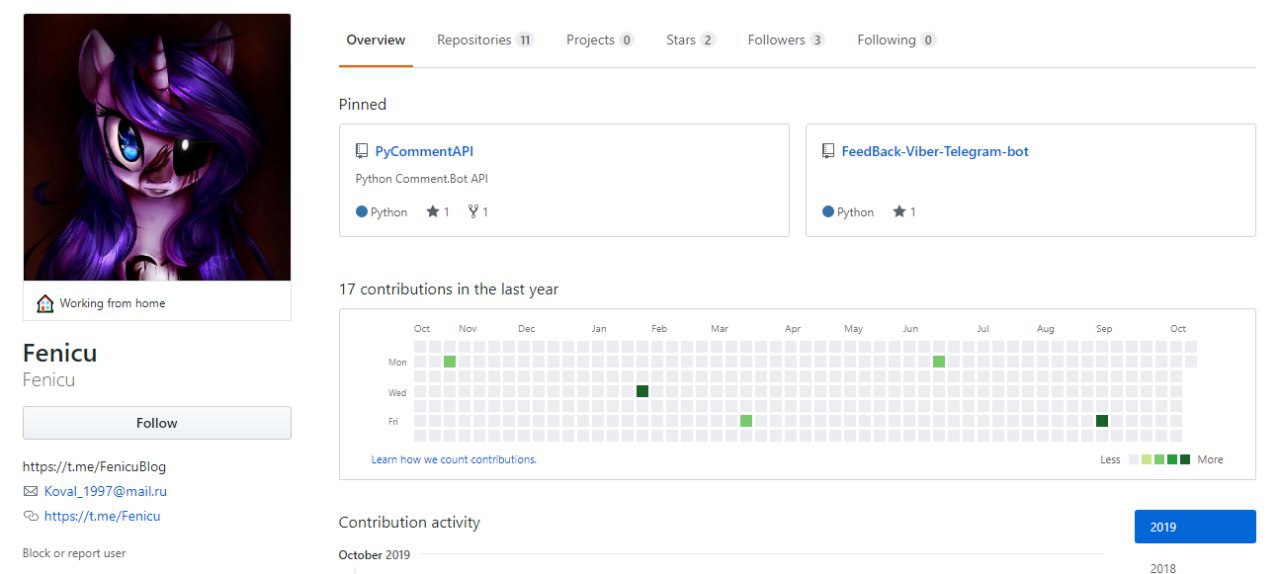The width and height of the screenshot is (1280, 574).
Task: Open the Overview tab
Action: 376,40
